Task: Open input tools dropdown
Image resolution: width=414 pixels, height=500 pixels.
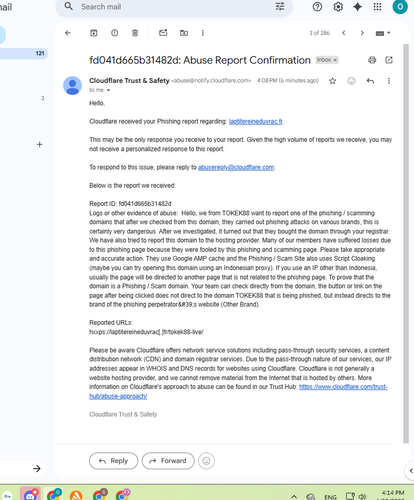Action: 383,33
